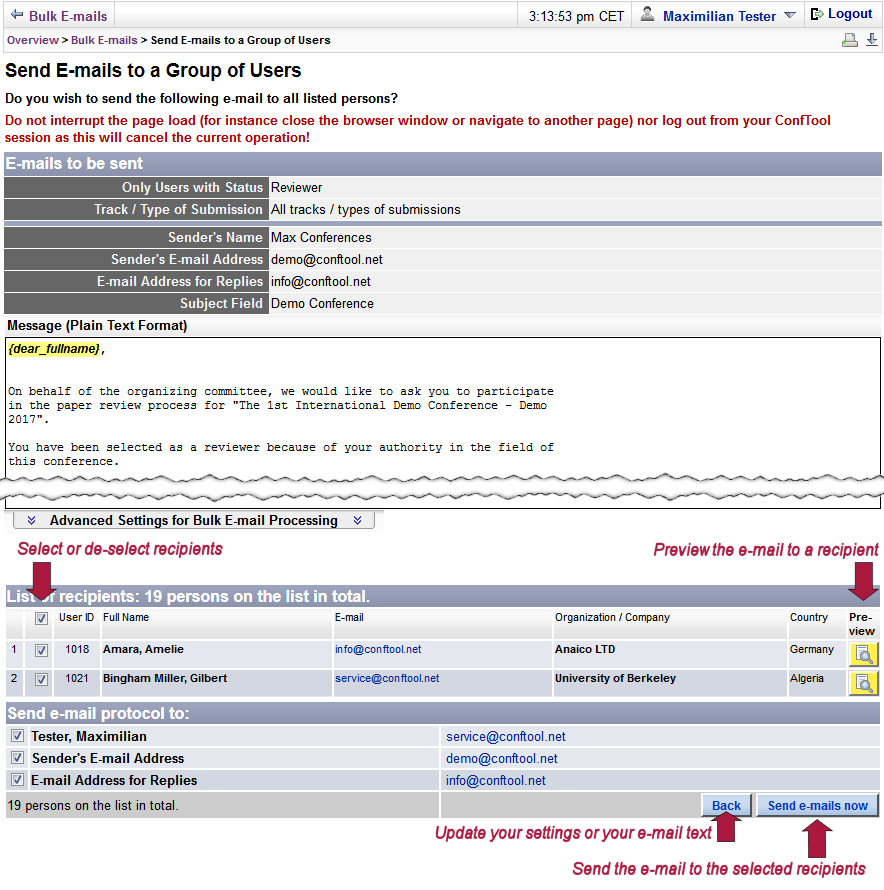Click the Logout link
The image size is (884, 890).
click(849, 14)
